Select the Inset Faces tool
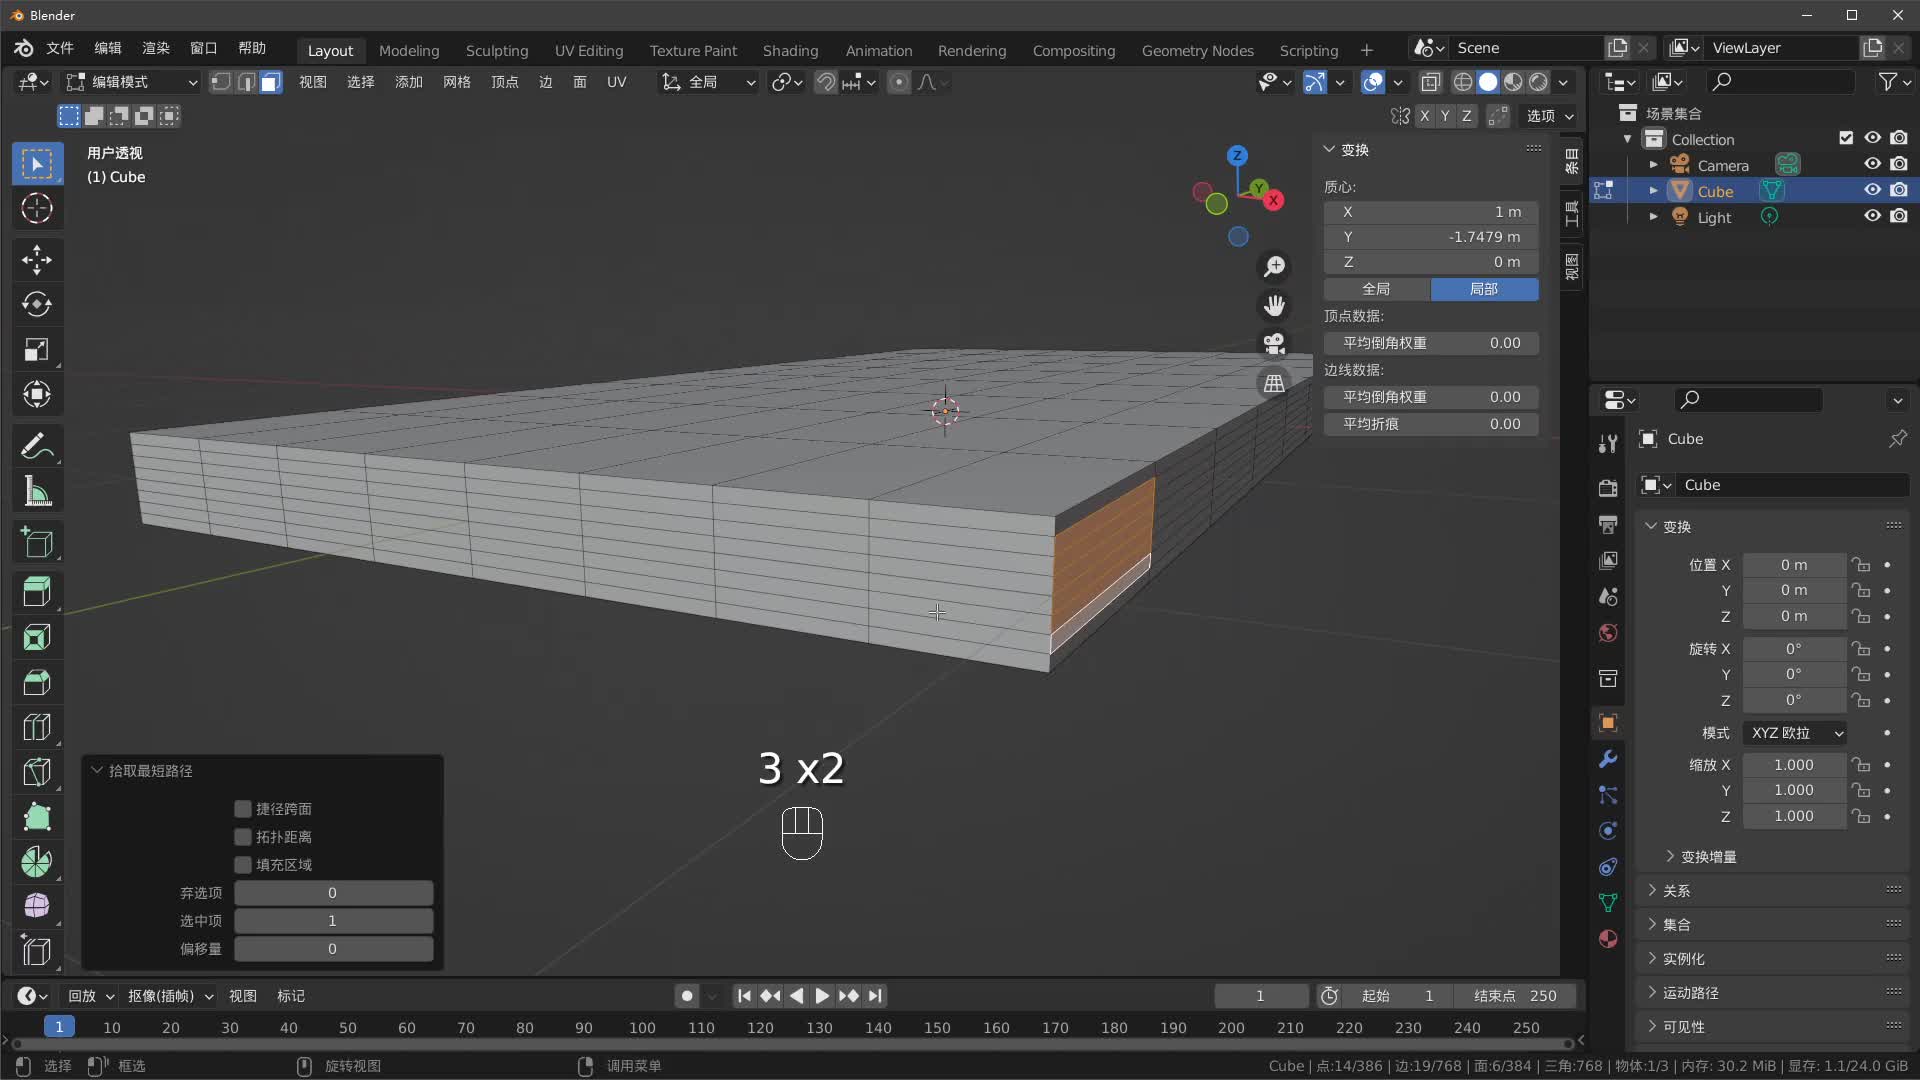The height and width of the screenshot is (1080, 1920). (x=37, y=637)
